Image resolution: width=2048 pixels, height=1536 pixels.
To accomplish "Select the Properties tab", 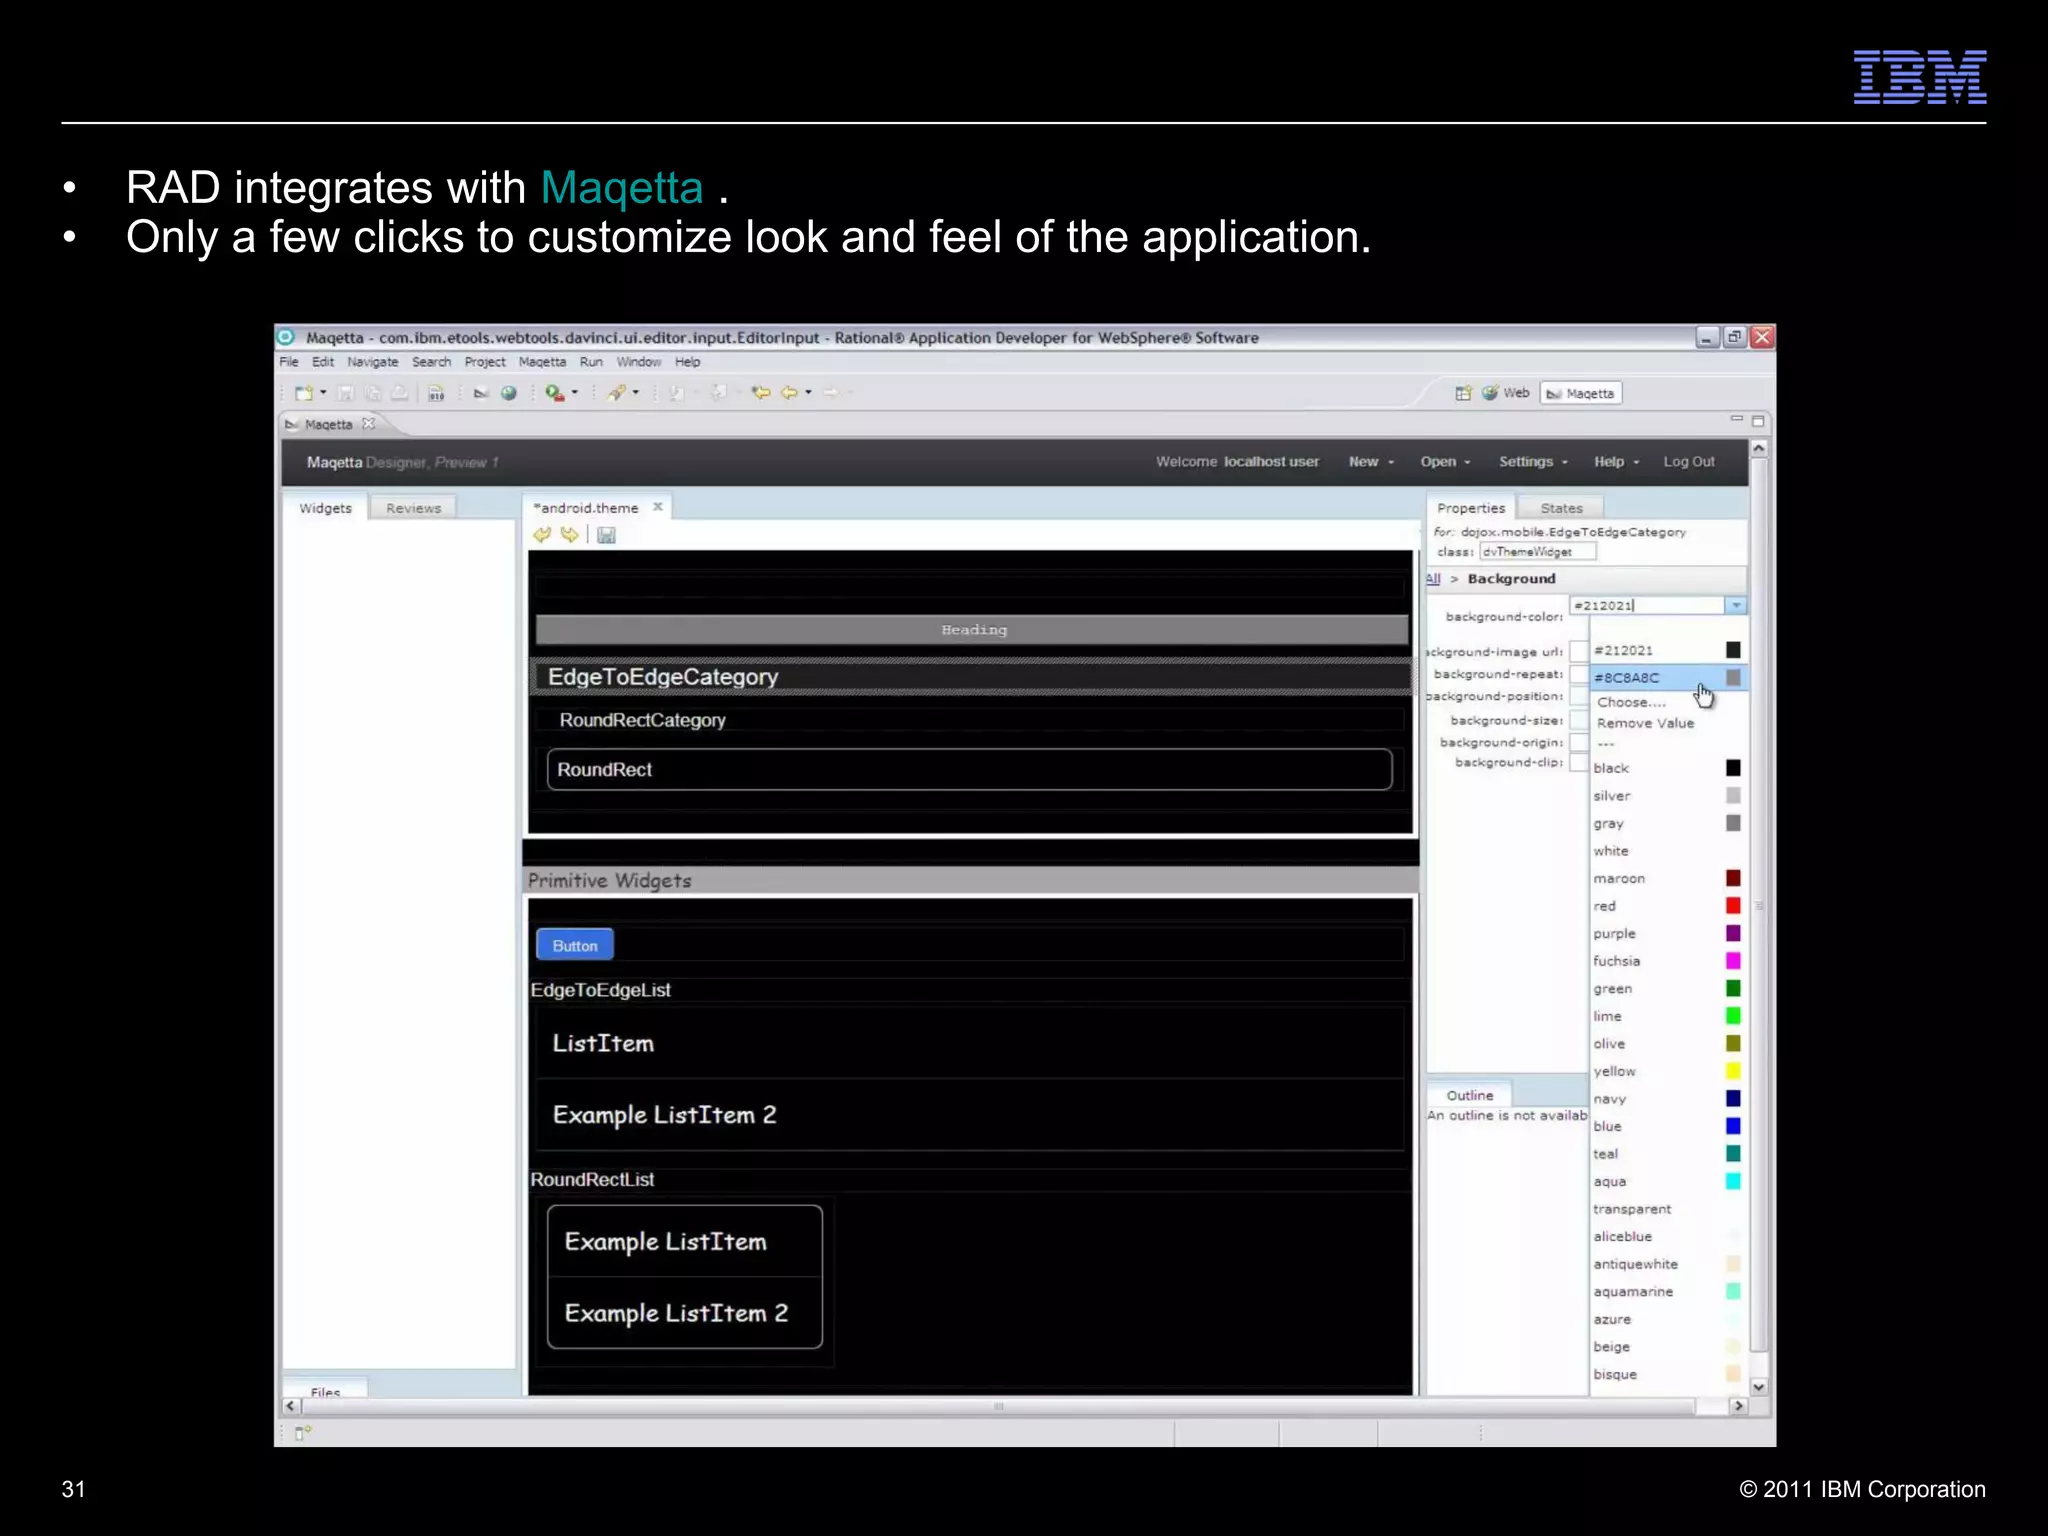I will (1471, 508).
